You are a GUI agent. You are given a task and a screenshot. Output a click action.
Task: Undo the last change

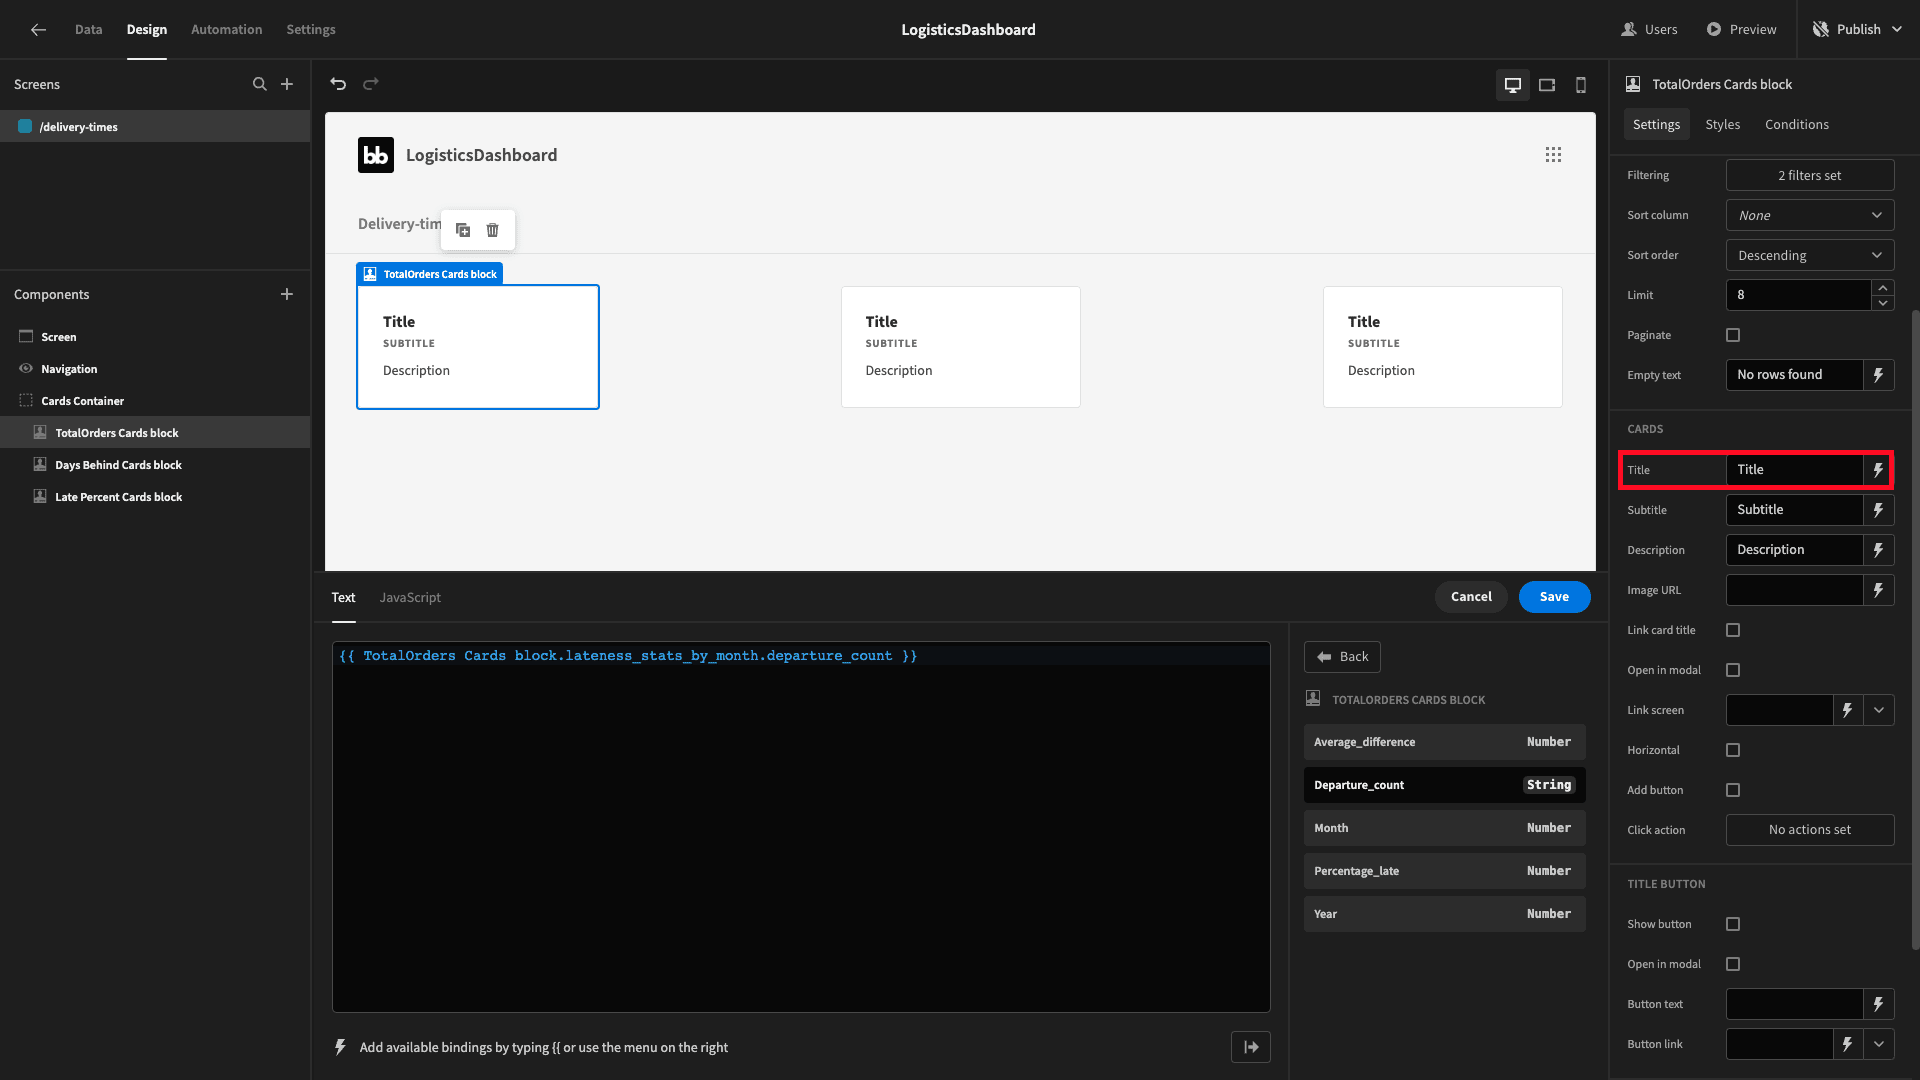pyautogui.click(x=338, y=84)
